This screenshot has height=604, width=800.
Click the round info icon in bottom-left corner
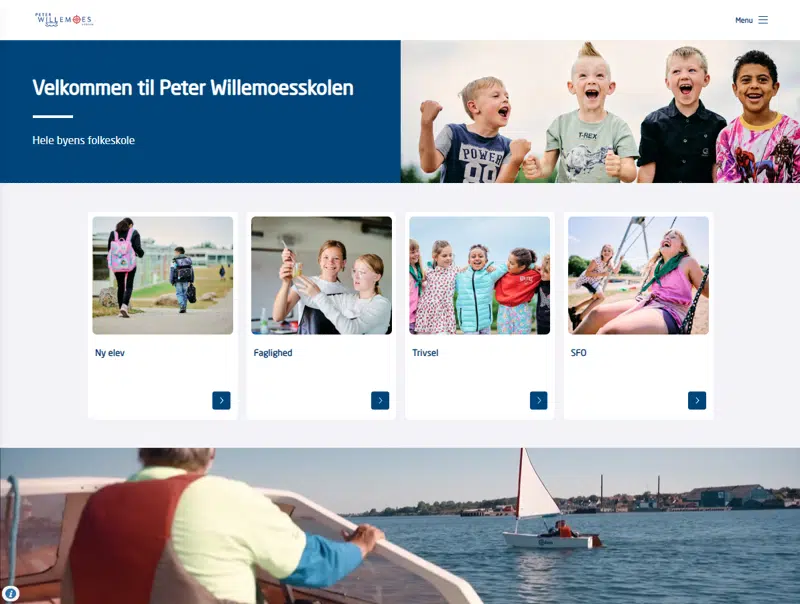[x=10, y=593]
